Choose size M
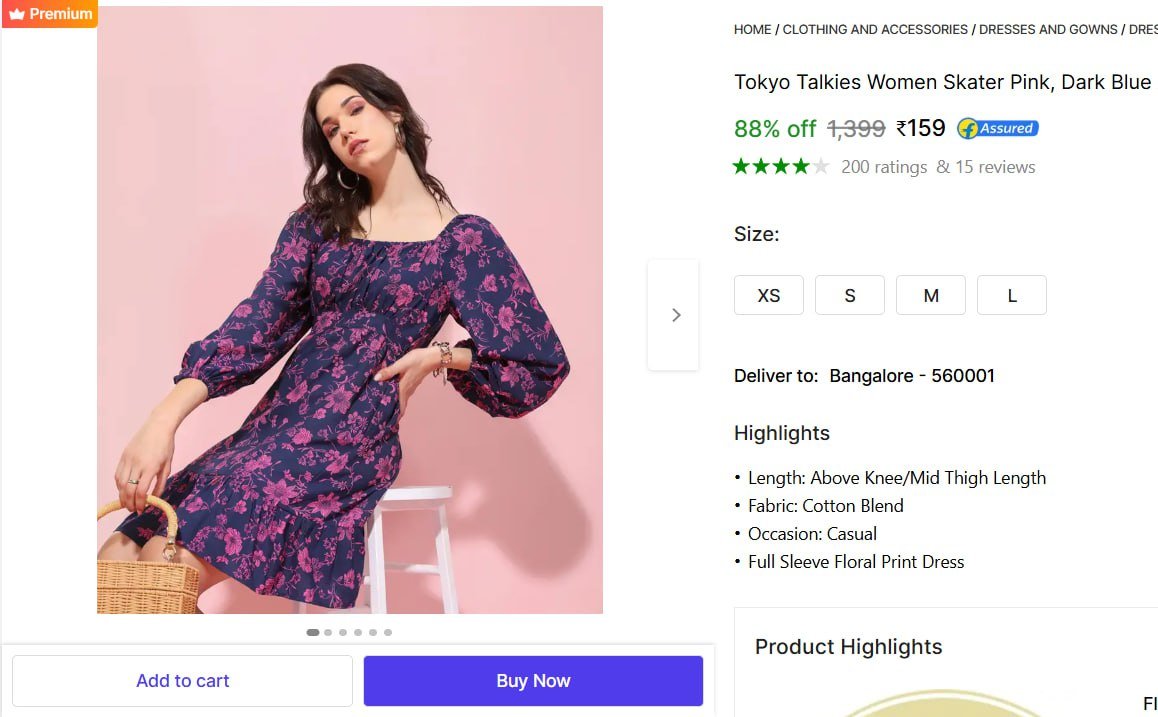Screen dimensions: 1158x717 [930, 296]
